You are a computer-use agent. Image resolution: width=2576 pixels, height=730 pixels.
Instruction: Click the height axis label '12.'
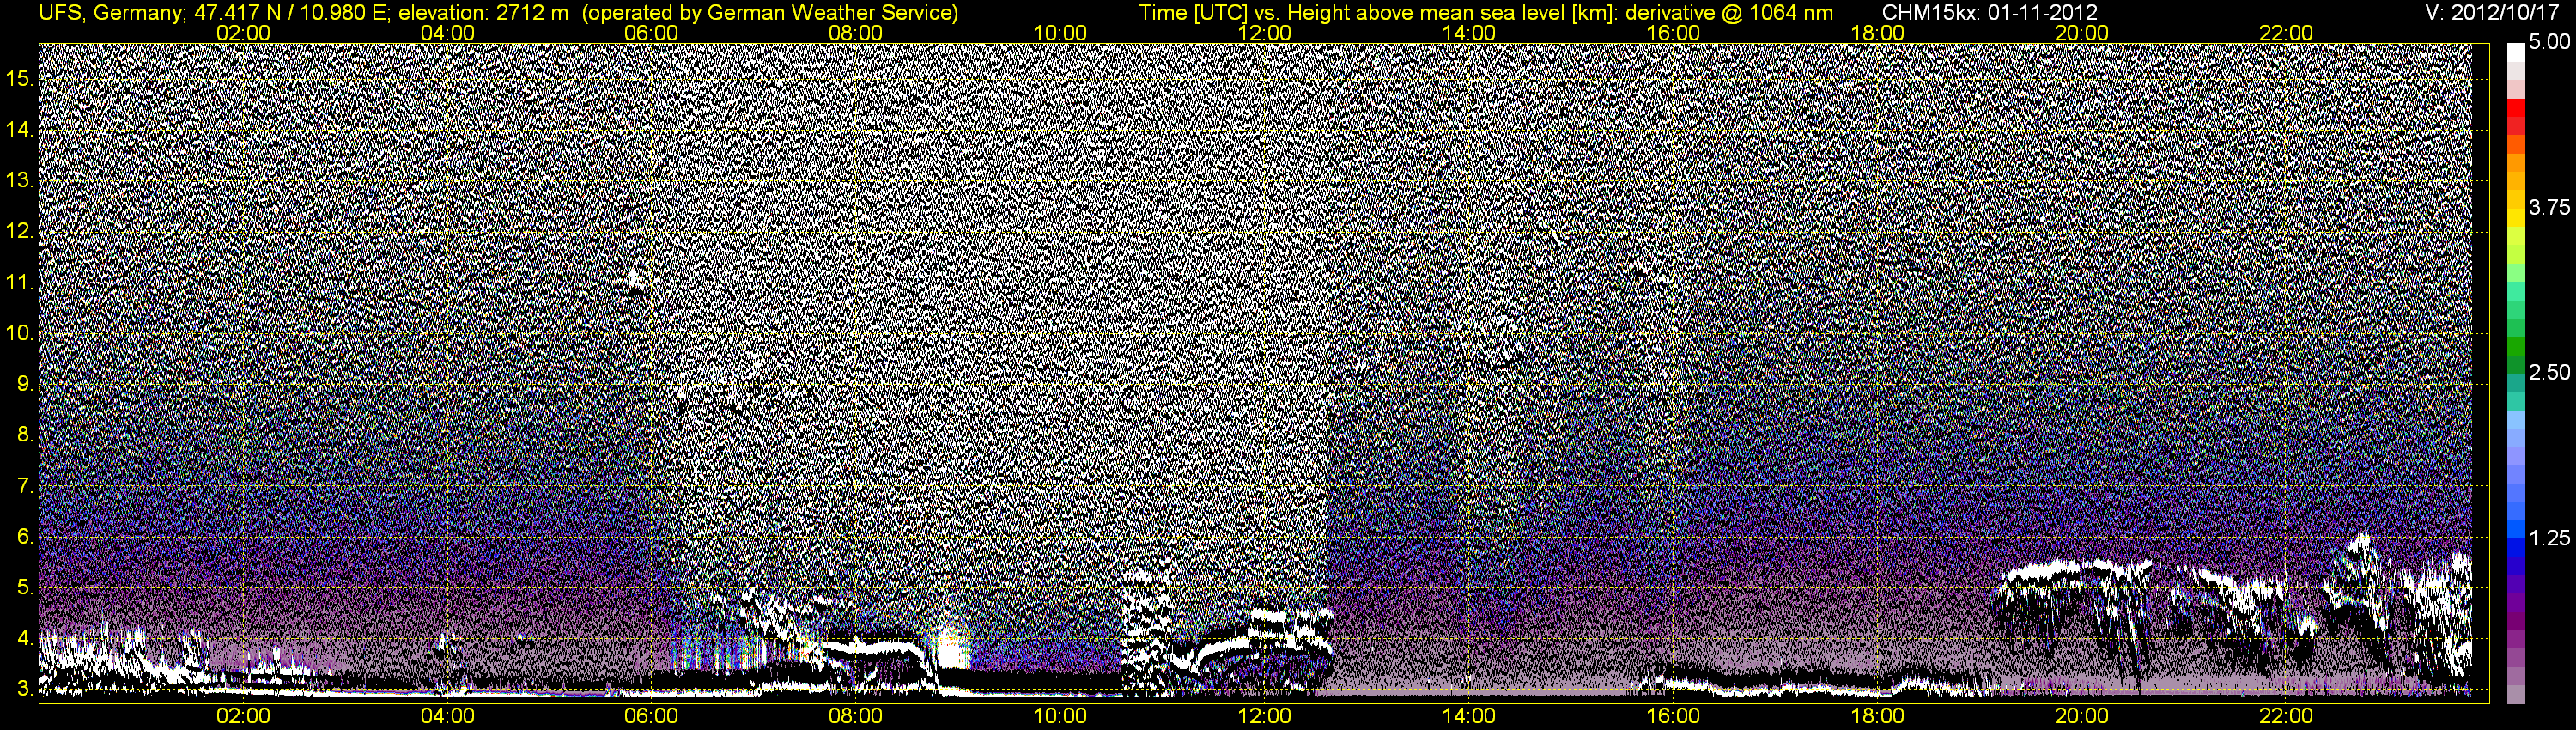[21, 231]
